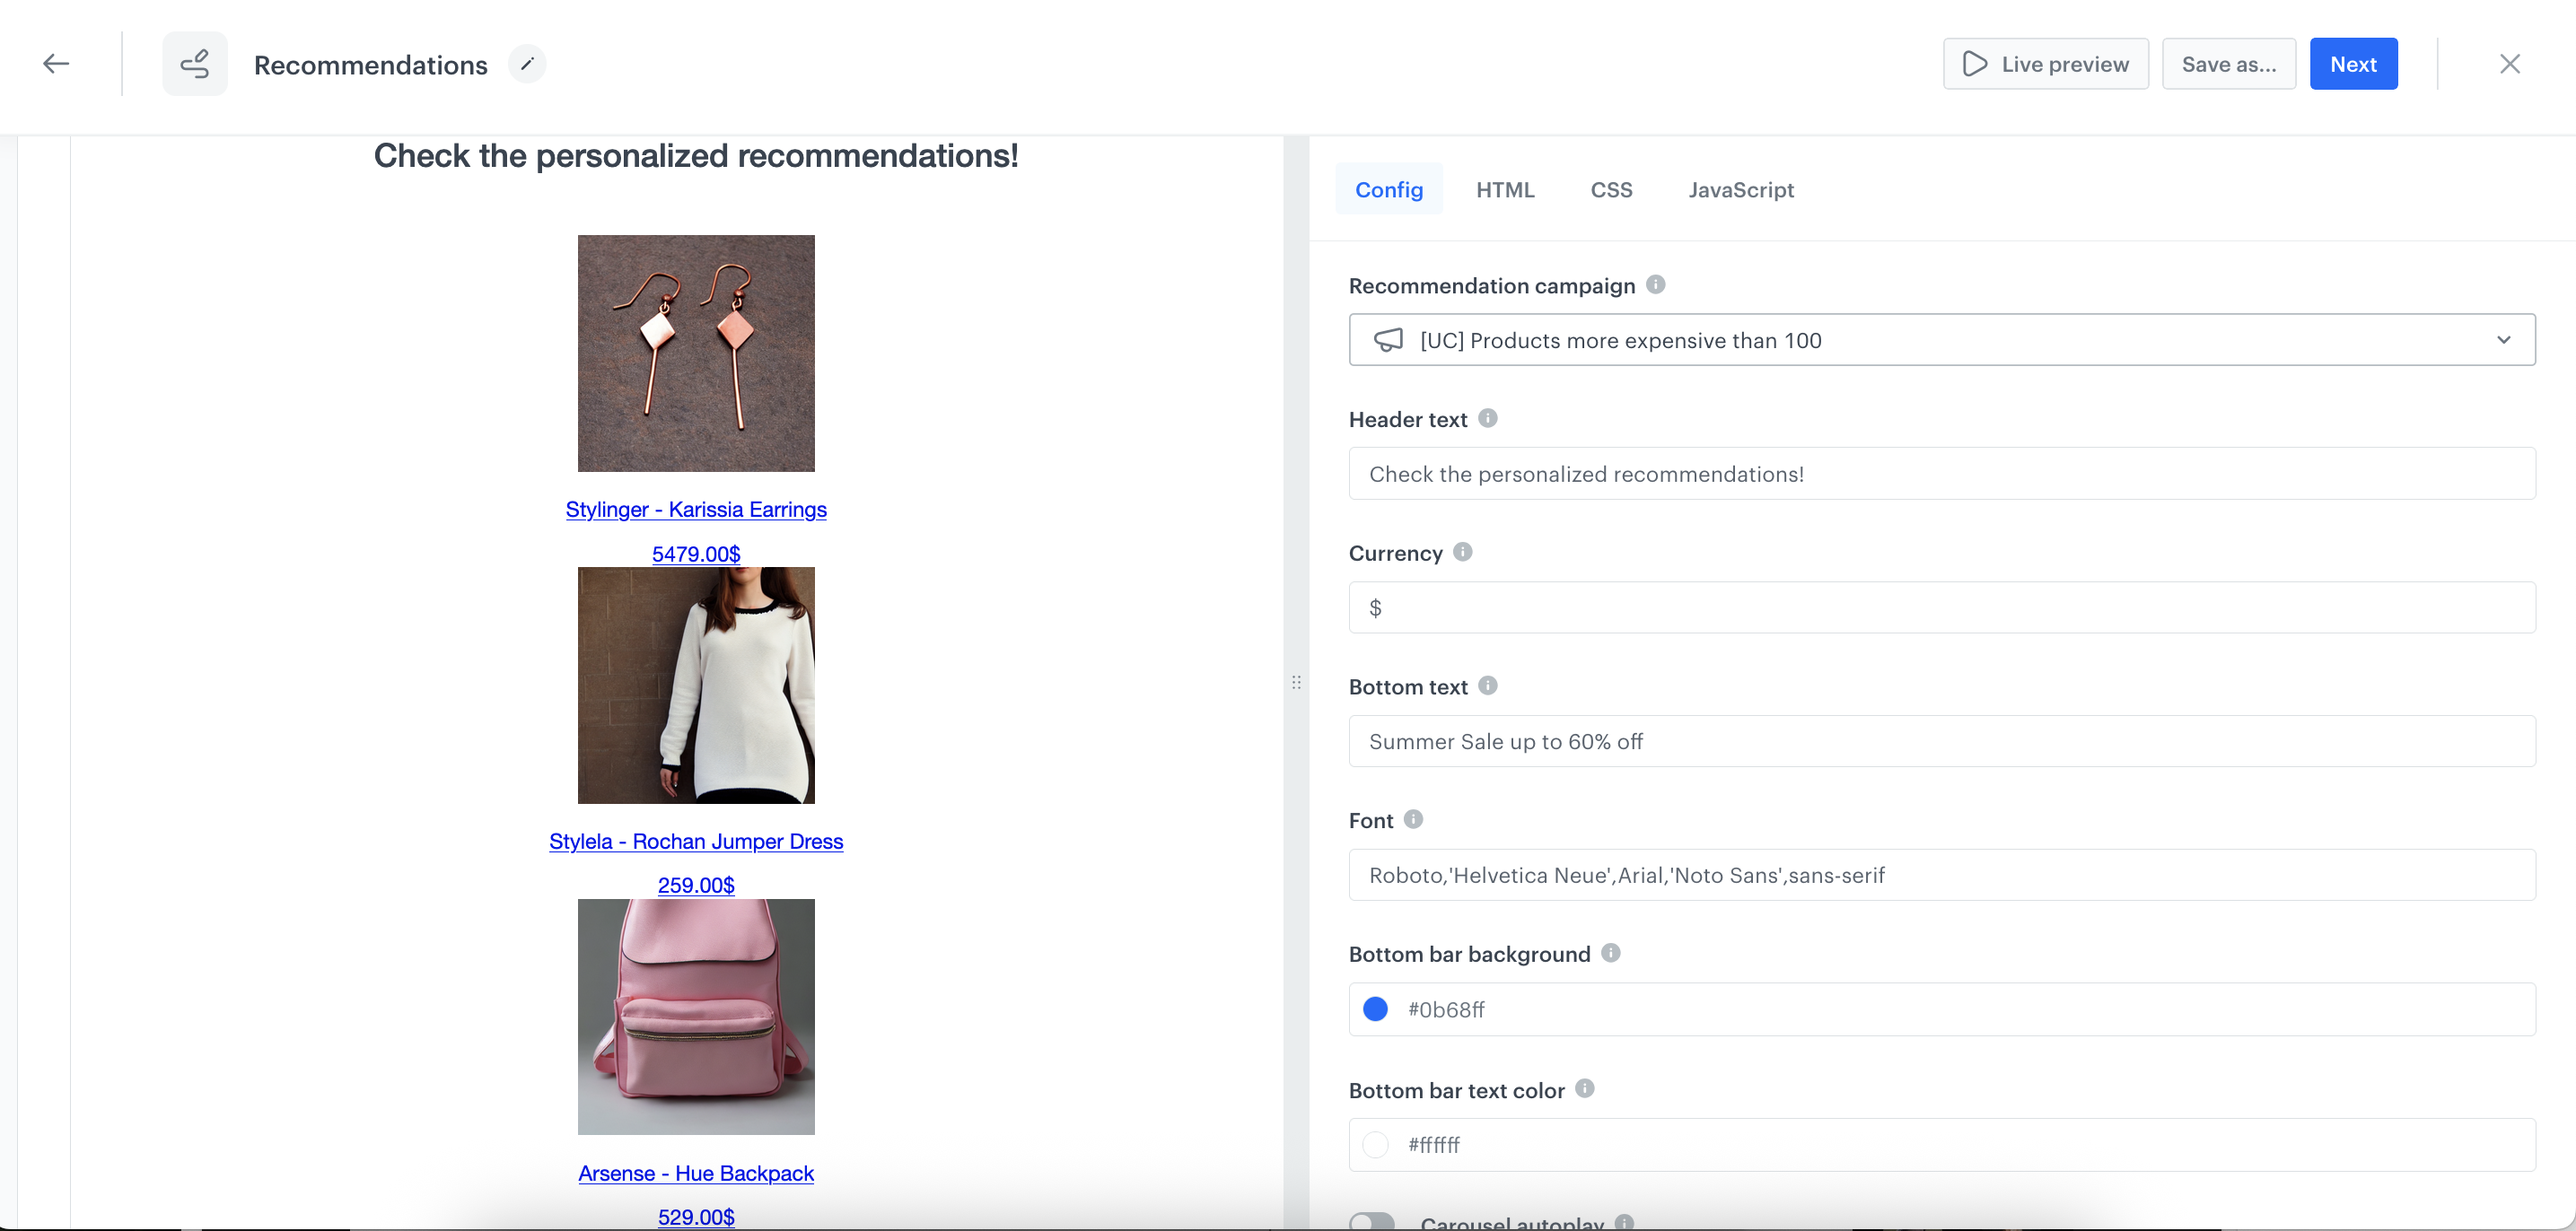
Task: Click the megaphone icon inside the campaign selector
Action: (1389, 340)
